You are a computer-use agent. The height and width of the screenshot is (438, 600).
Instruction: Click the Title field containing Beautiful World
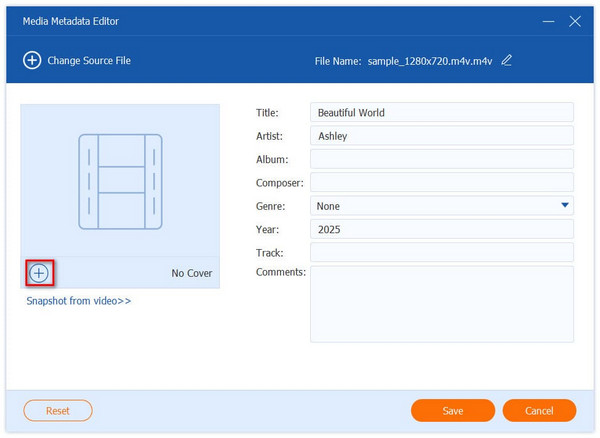[x=441, y=113]
